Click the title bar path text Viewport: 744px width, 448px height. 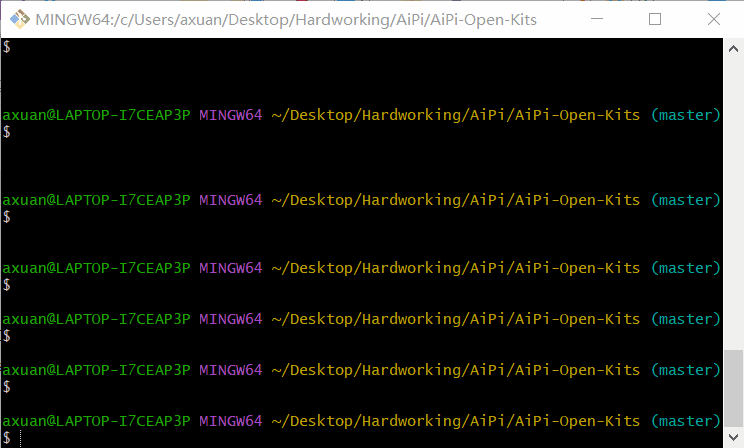pyautogui.click(x=286, y=20)
